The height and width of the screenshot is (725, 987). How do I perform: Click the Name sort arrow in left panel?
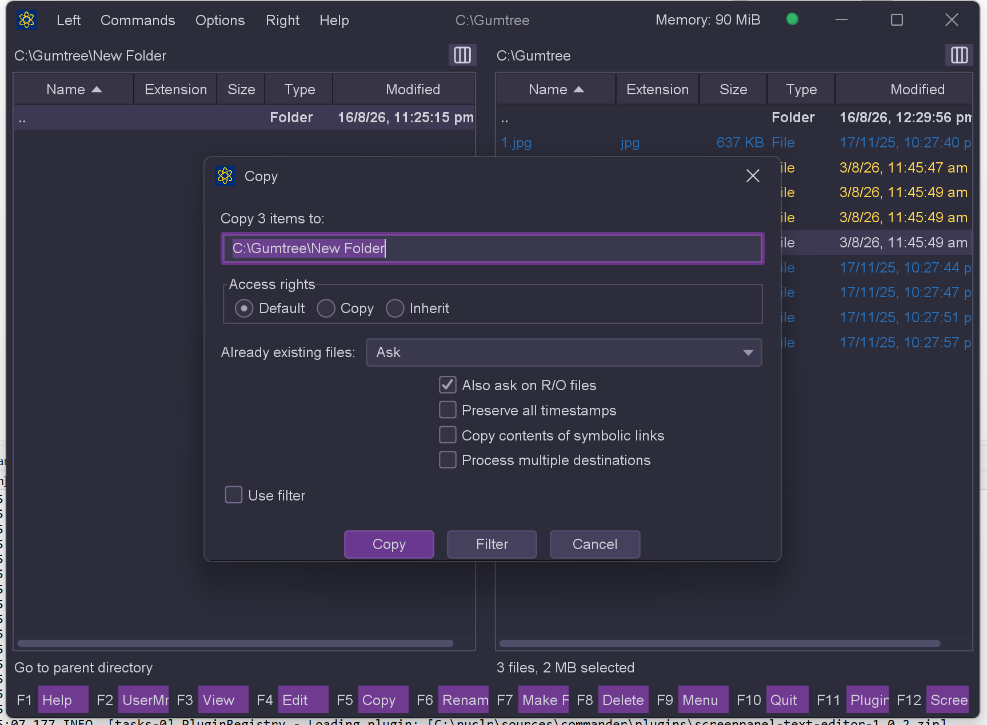96,89
